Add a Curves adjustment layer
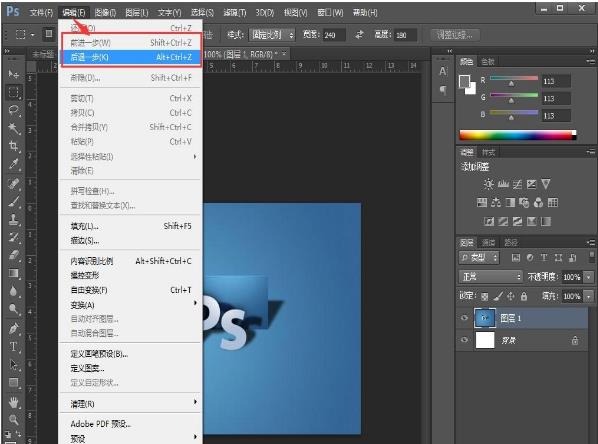The height and width of the screenshot is (444, 598). 517,184
